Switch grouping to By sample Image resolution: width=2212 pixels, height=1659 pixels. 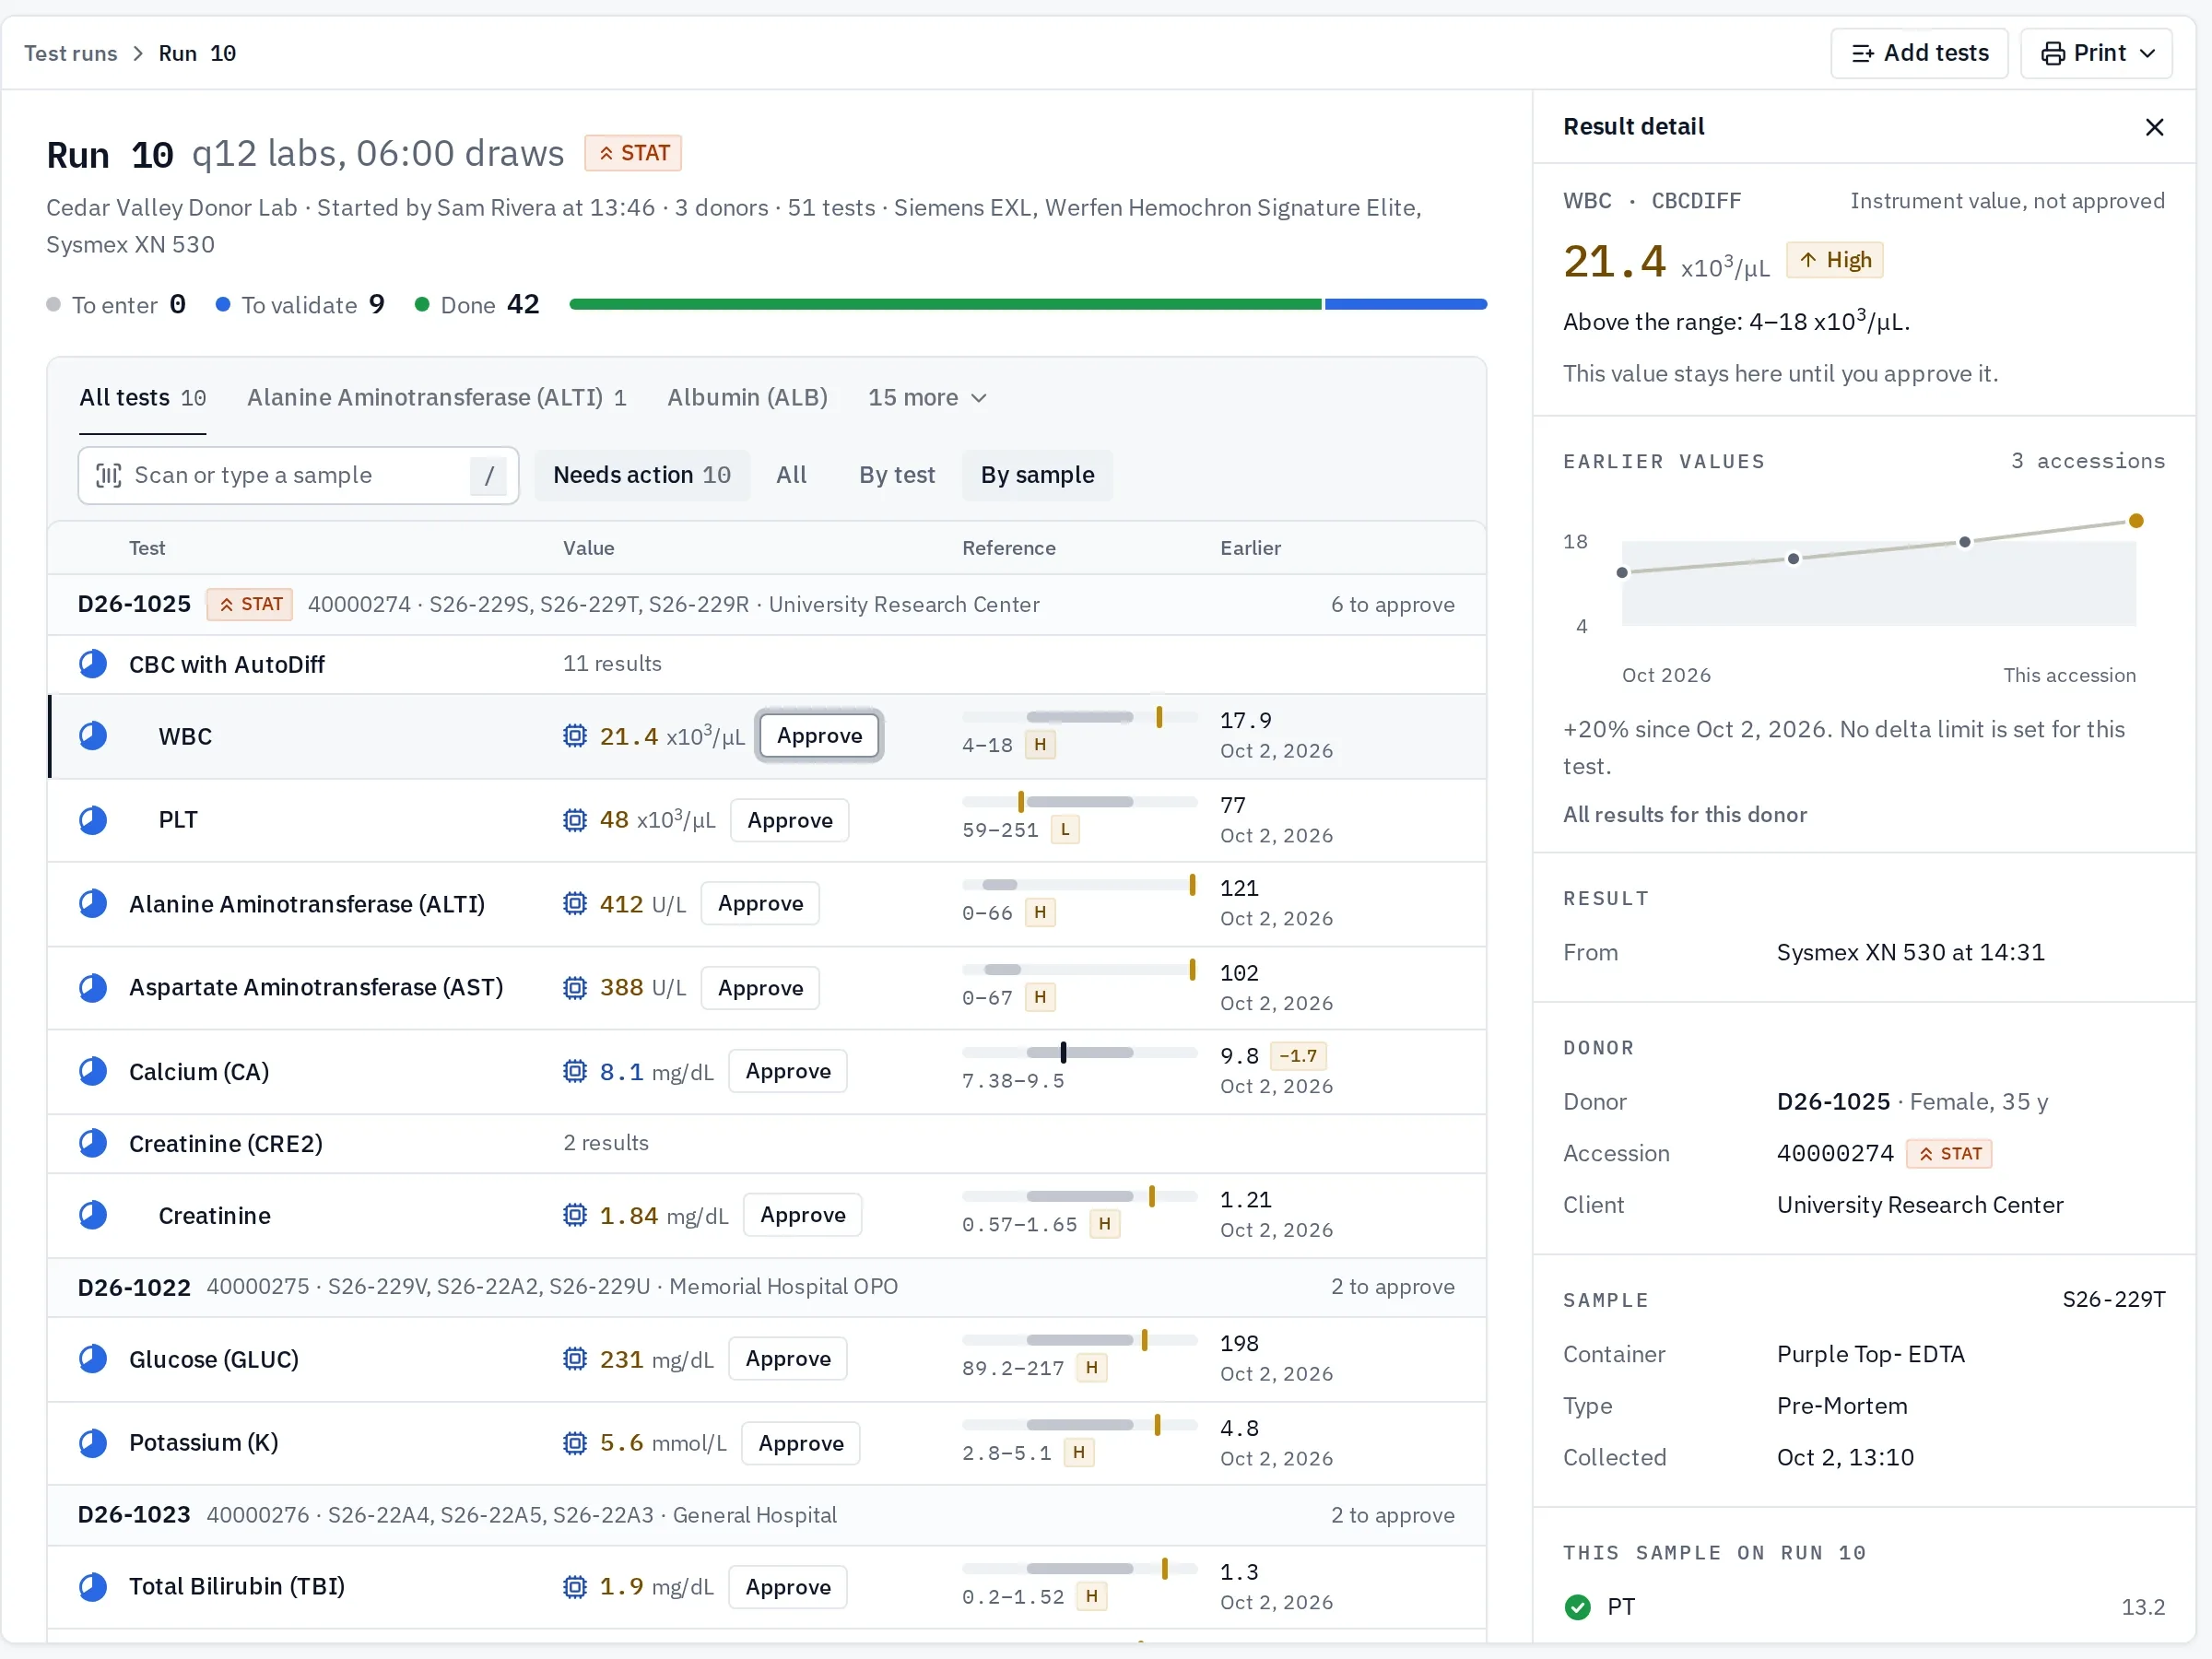1037,475
